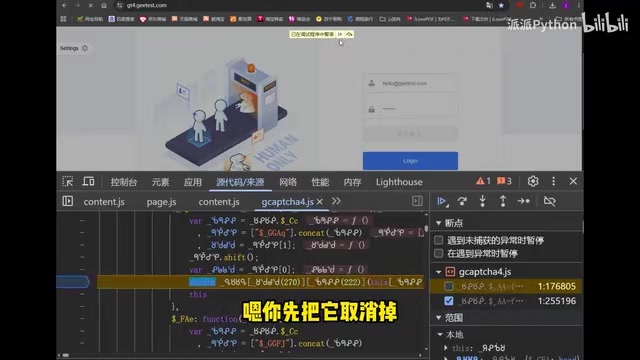Resume script execution in debugger toolbar
The width and height of the screenshot is (640, 360).
point(442,201)
